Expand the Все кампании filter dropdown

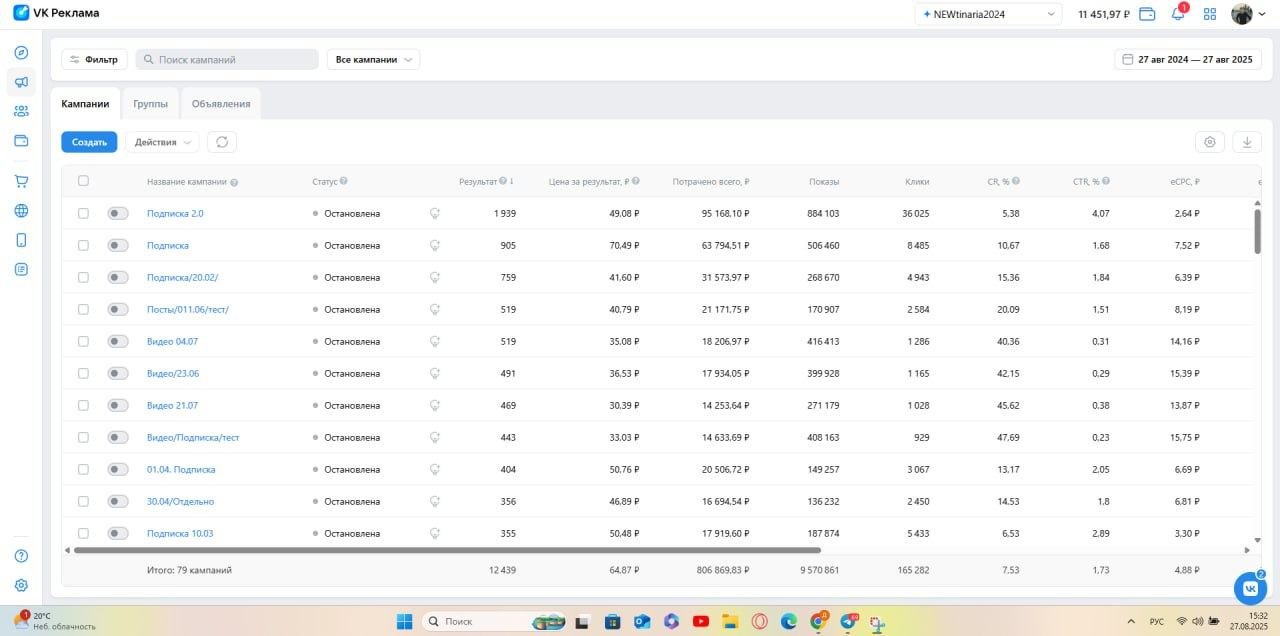point(373,59)
